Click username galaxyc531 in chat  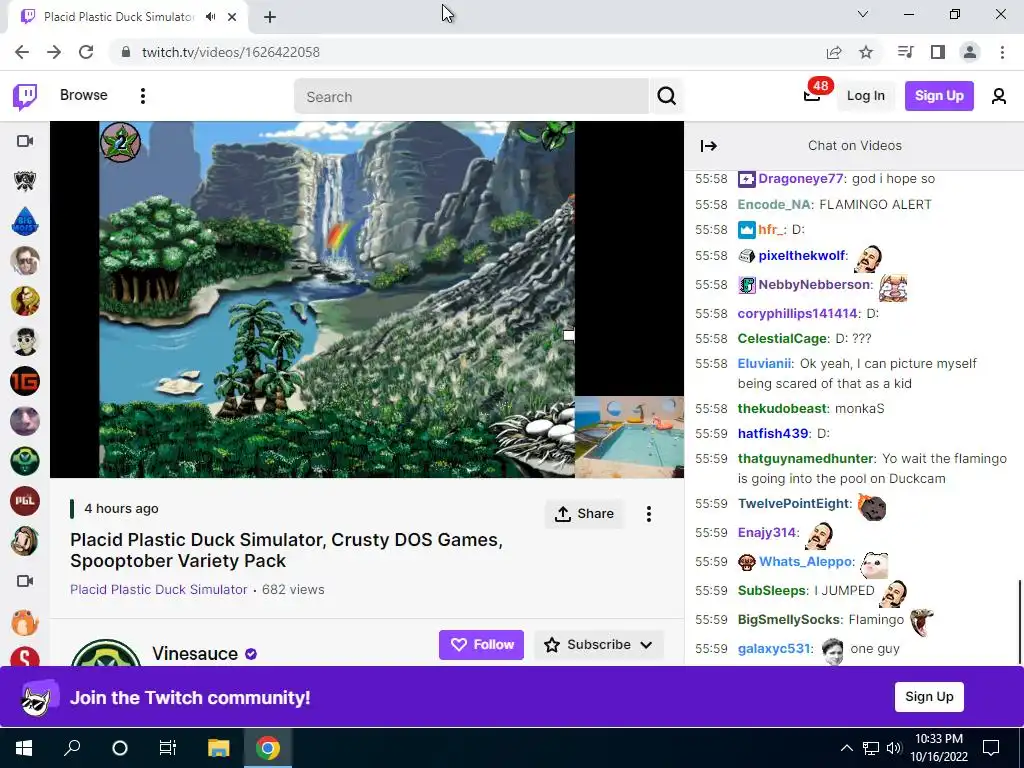pyautogui.click(x=773, y=648)
